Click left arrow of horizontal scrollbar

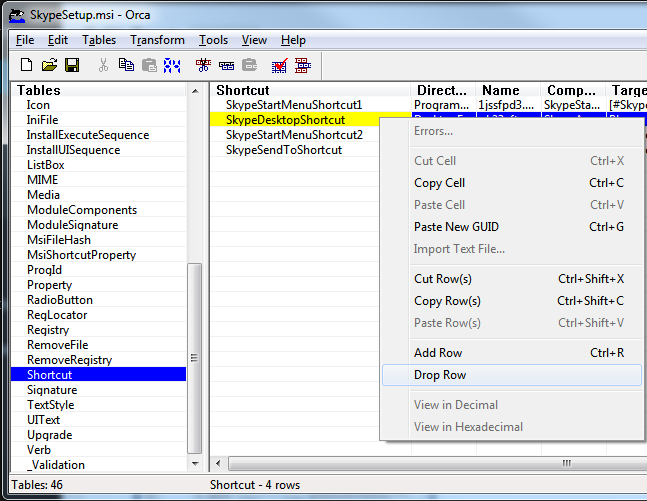[x=218, y=463]
